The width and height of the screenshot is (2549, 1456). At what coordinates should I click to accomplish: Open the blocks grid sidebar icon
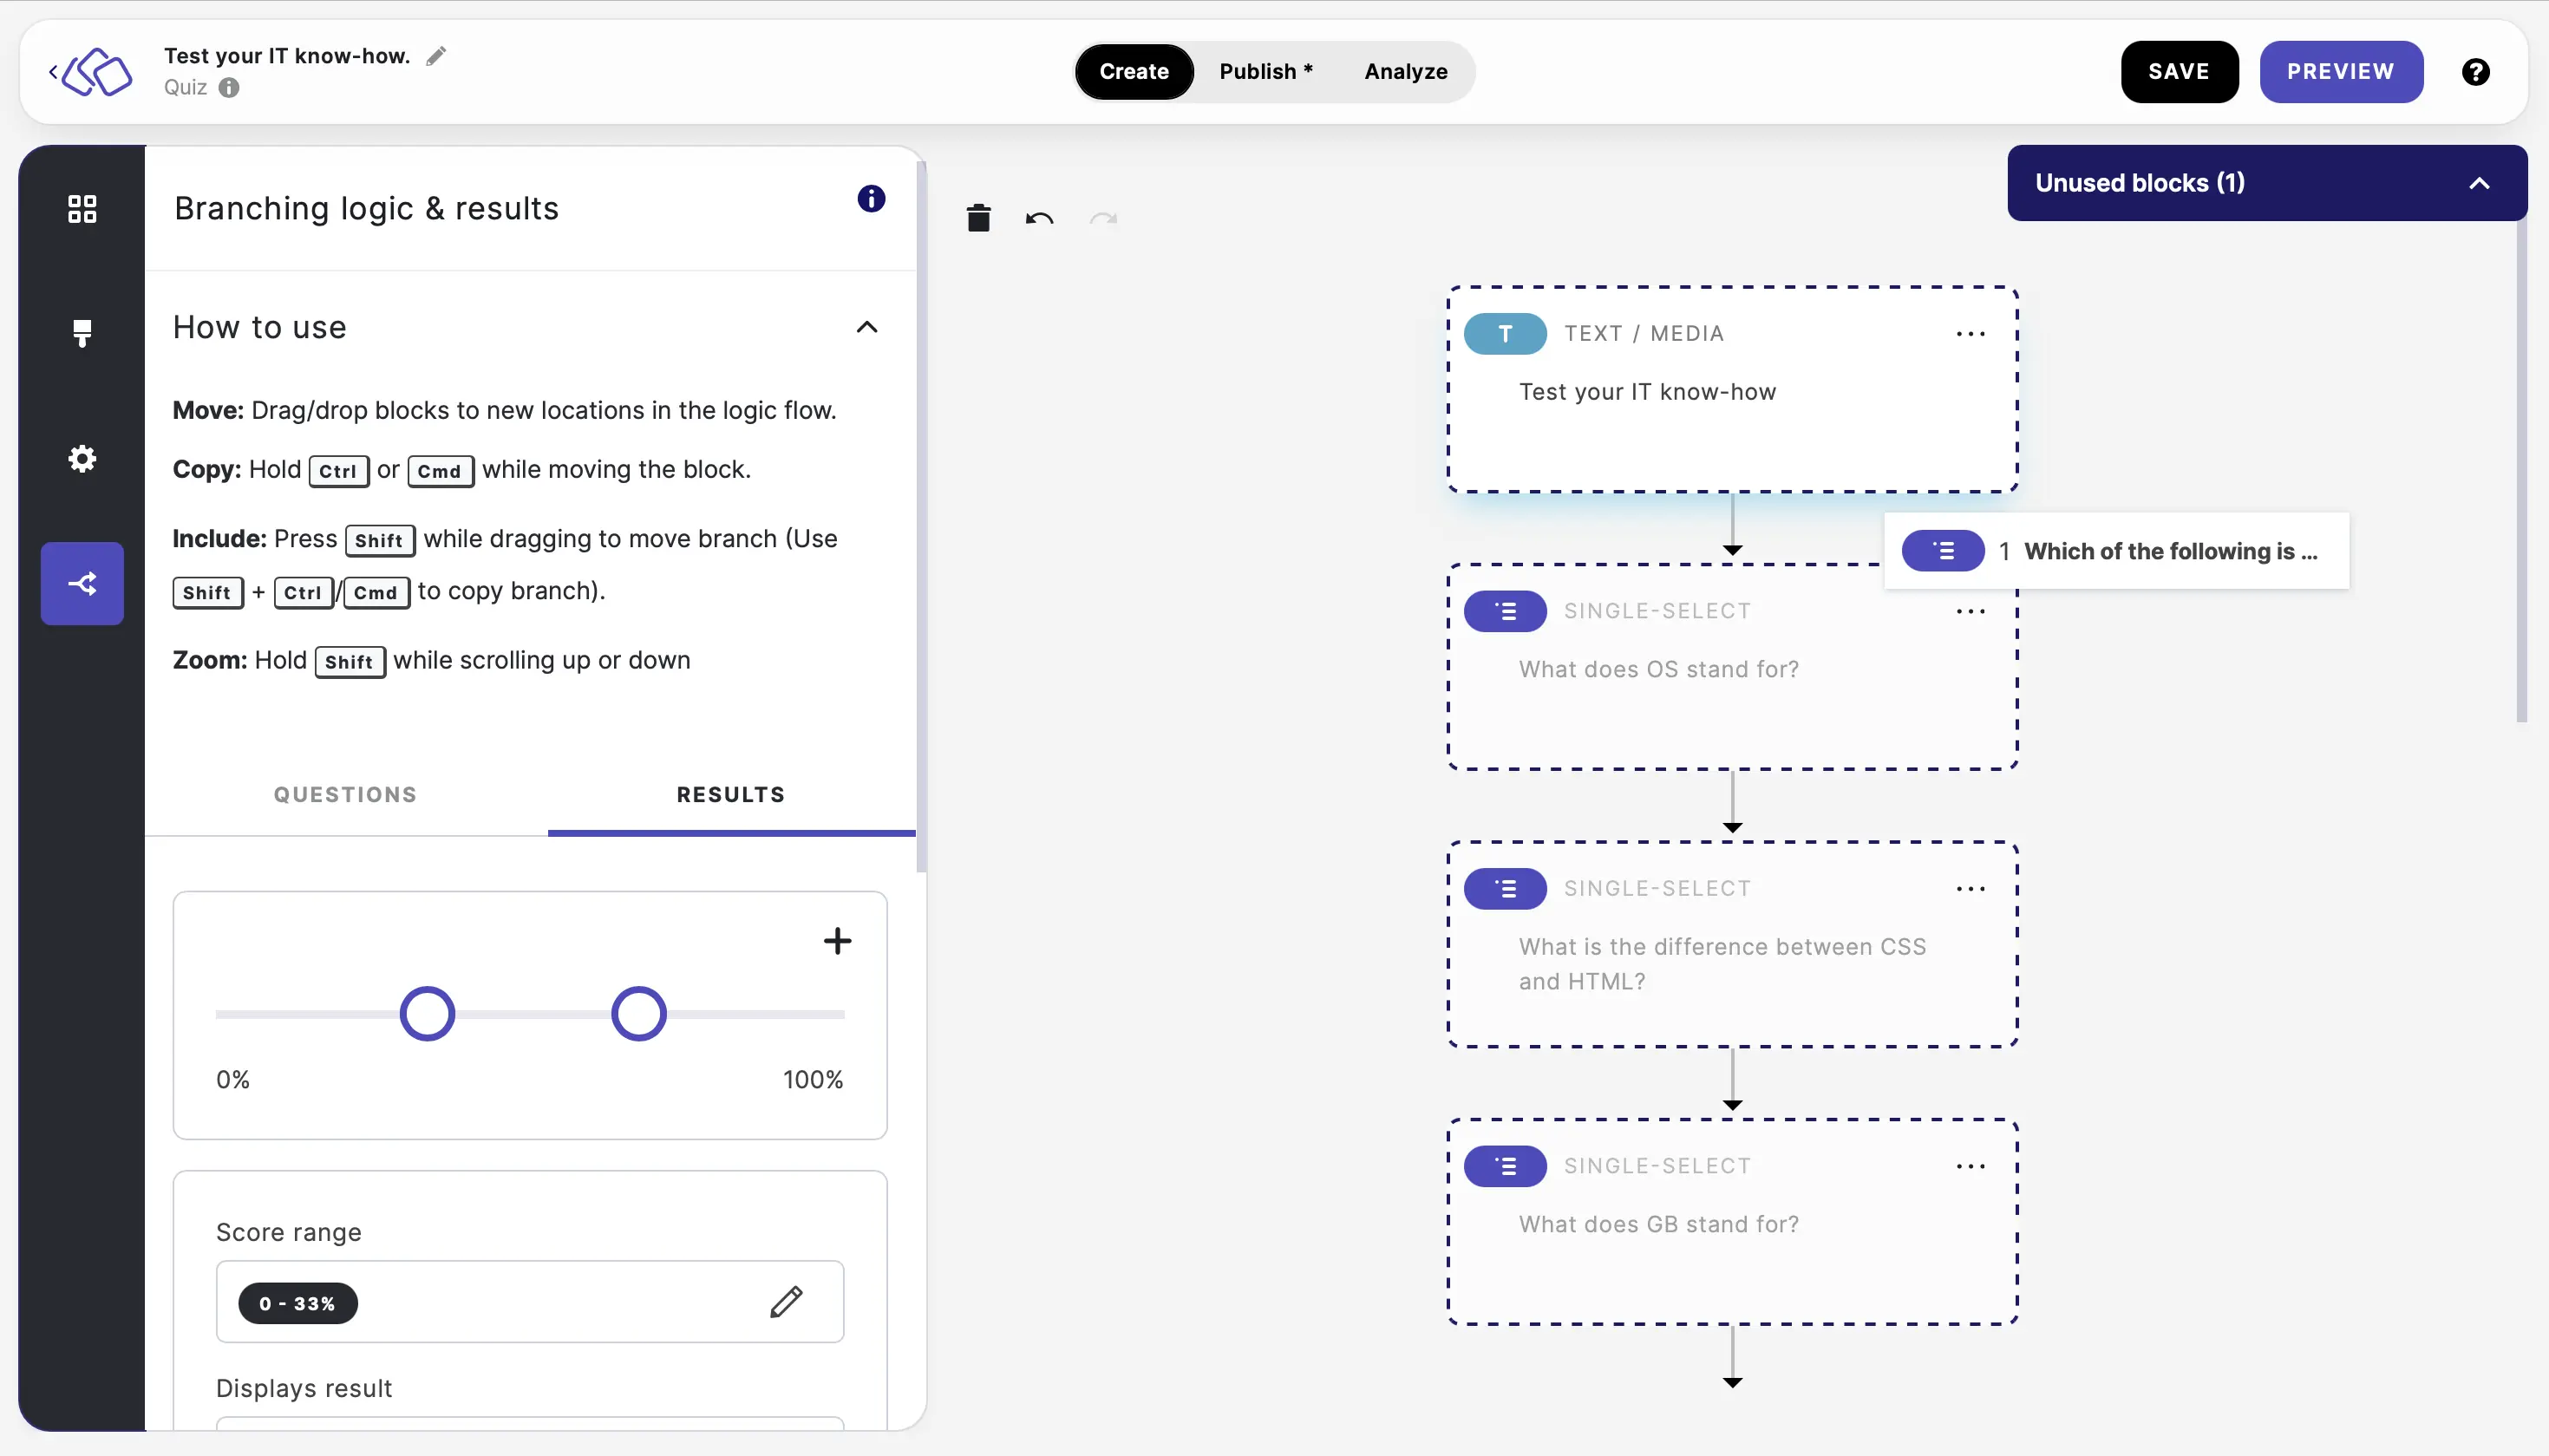82,209
